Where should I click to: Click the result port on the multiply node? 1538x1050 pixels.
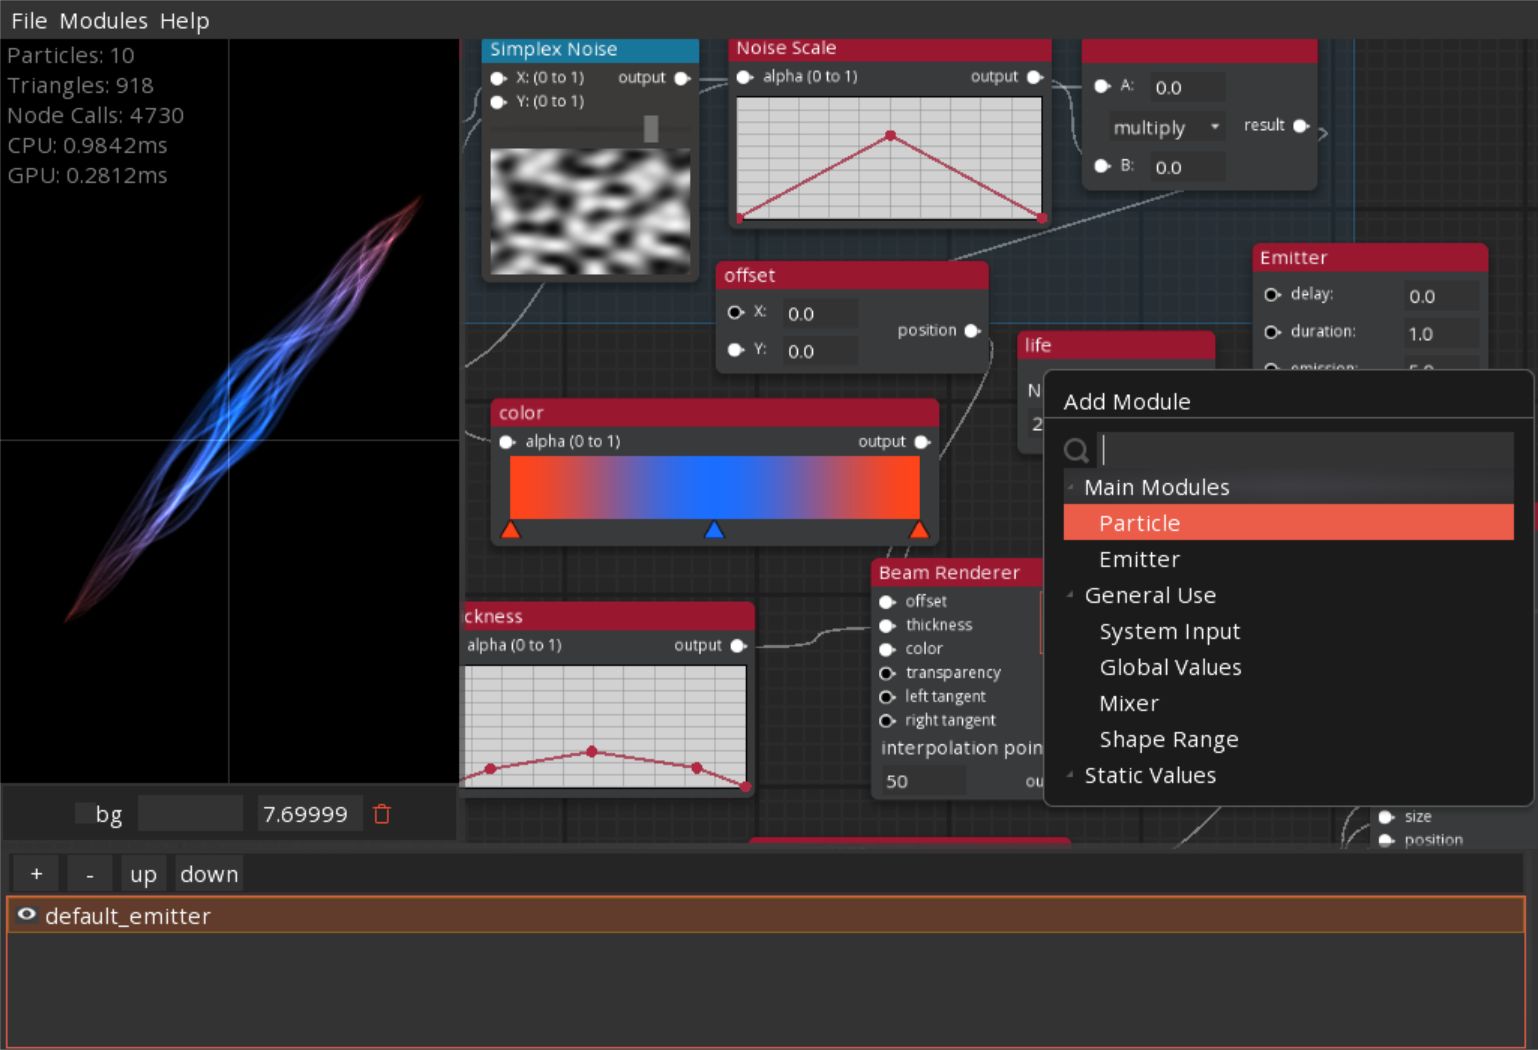[x=1301, y=126]
